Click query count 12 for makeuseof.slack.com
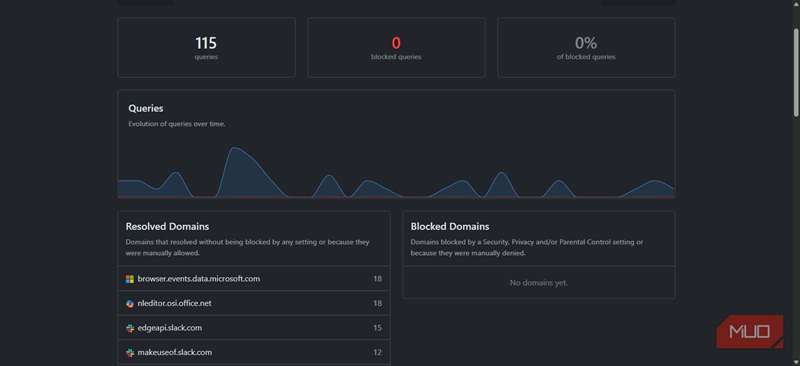The image size is (800, 366). (378, 352)
